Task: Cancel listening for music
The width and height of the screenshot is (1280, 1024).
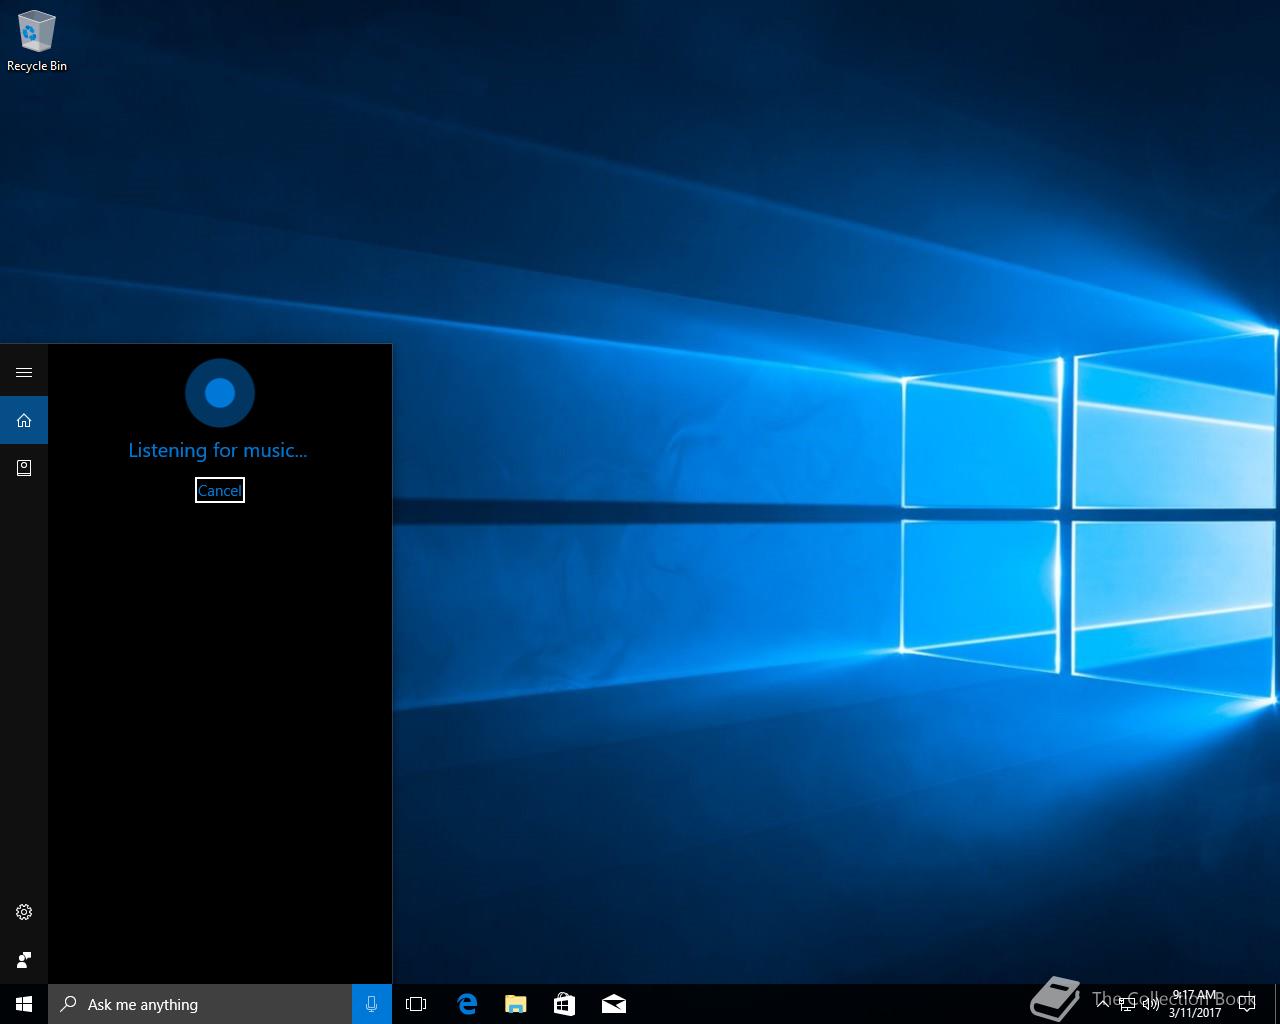Action: (220, 490)
